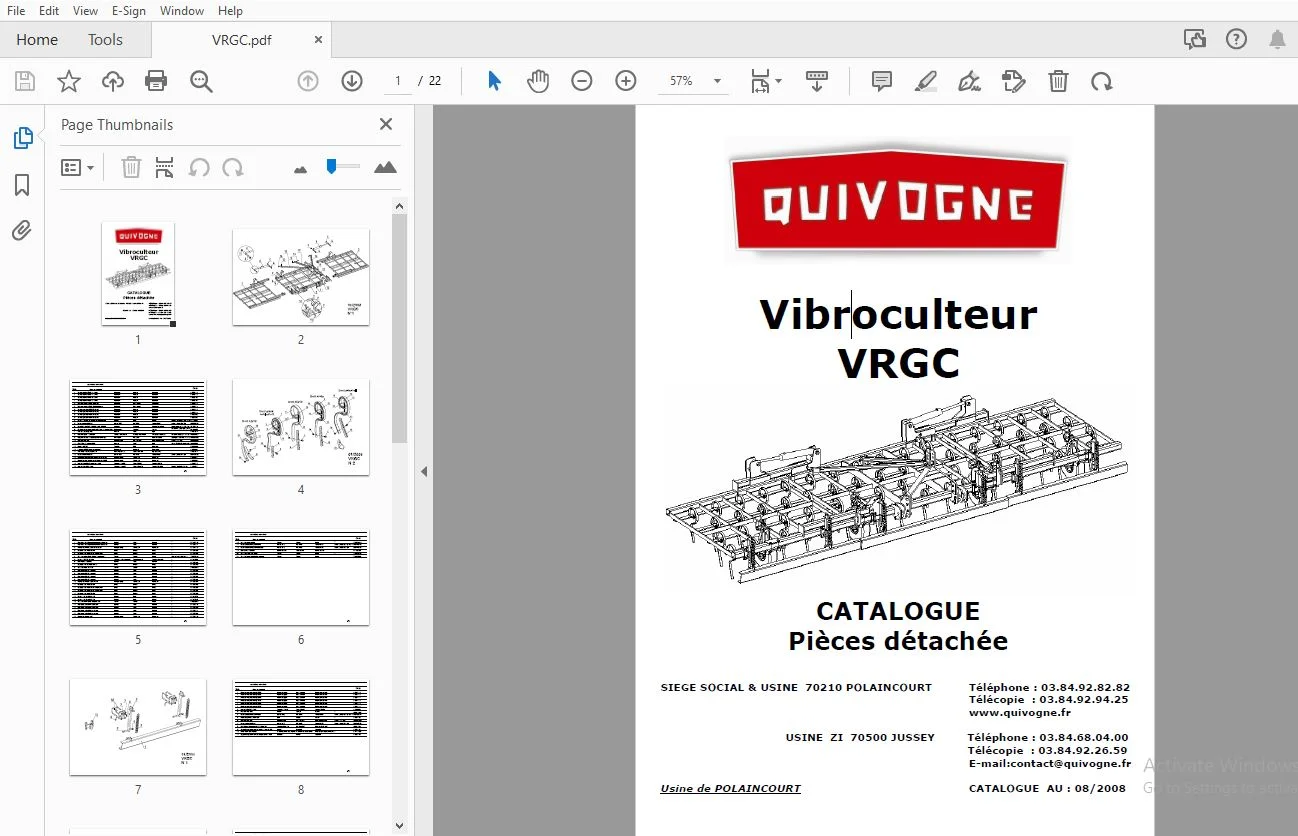Reduce thumbnail size with small mountain icon
This screenshot has width=1298, height=836.
coord(300,169)
